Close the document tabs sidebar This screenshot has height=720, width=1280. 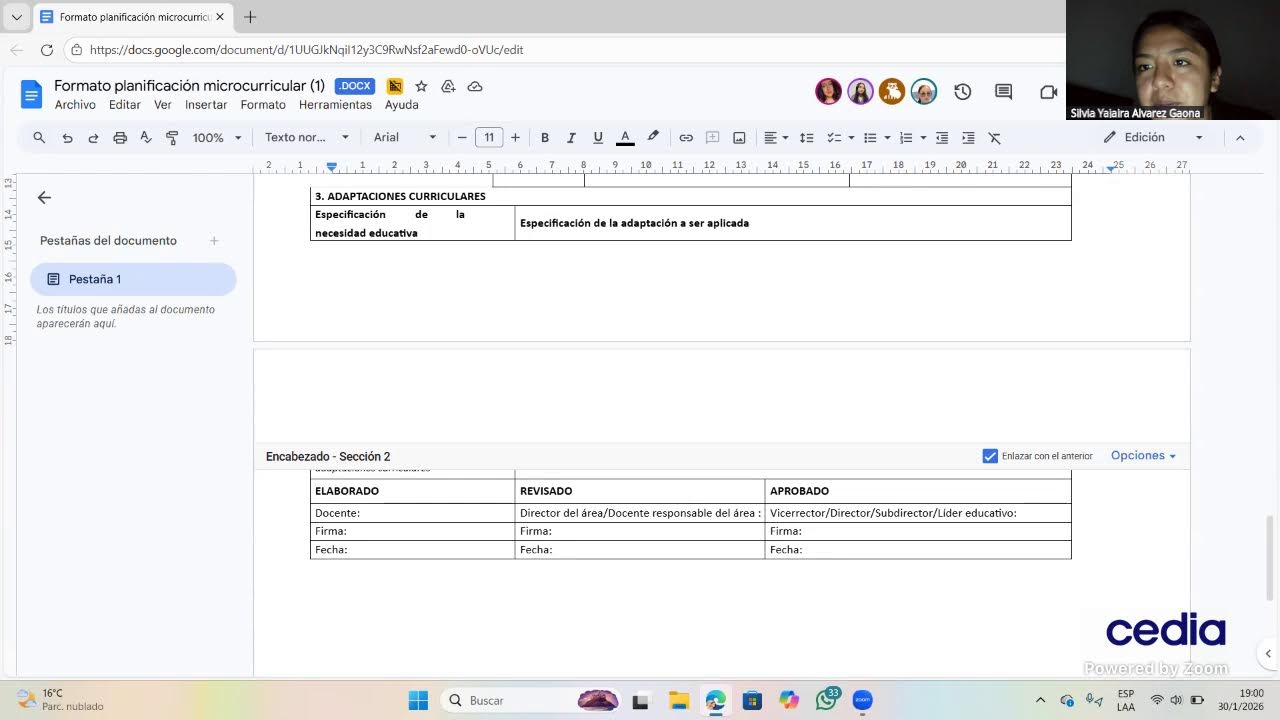point(44,198)
